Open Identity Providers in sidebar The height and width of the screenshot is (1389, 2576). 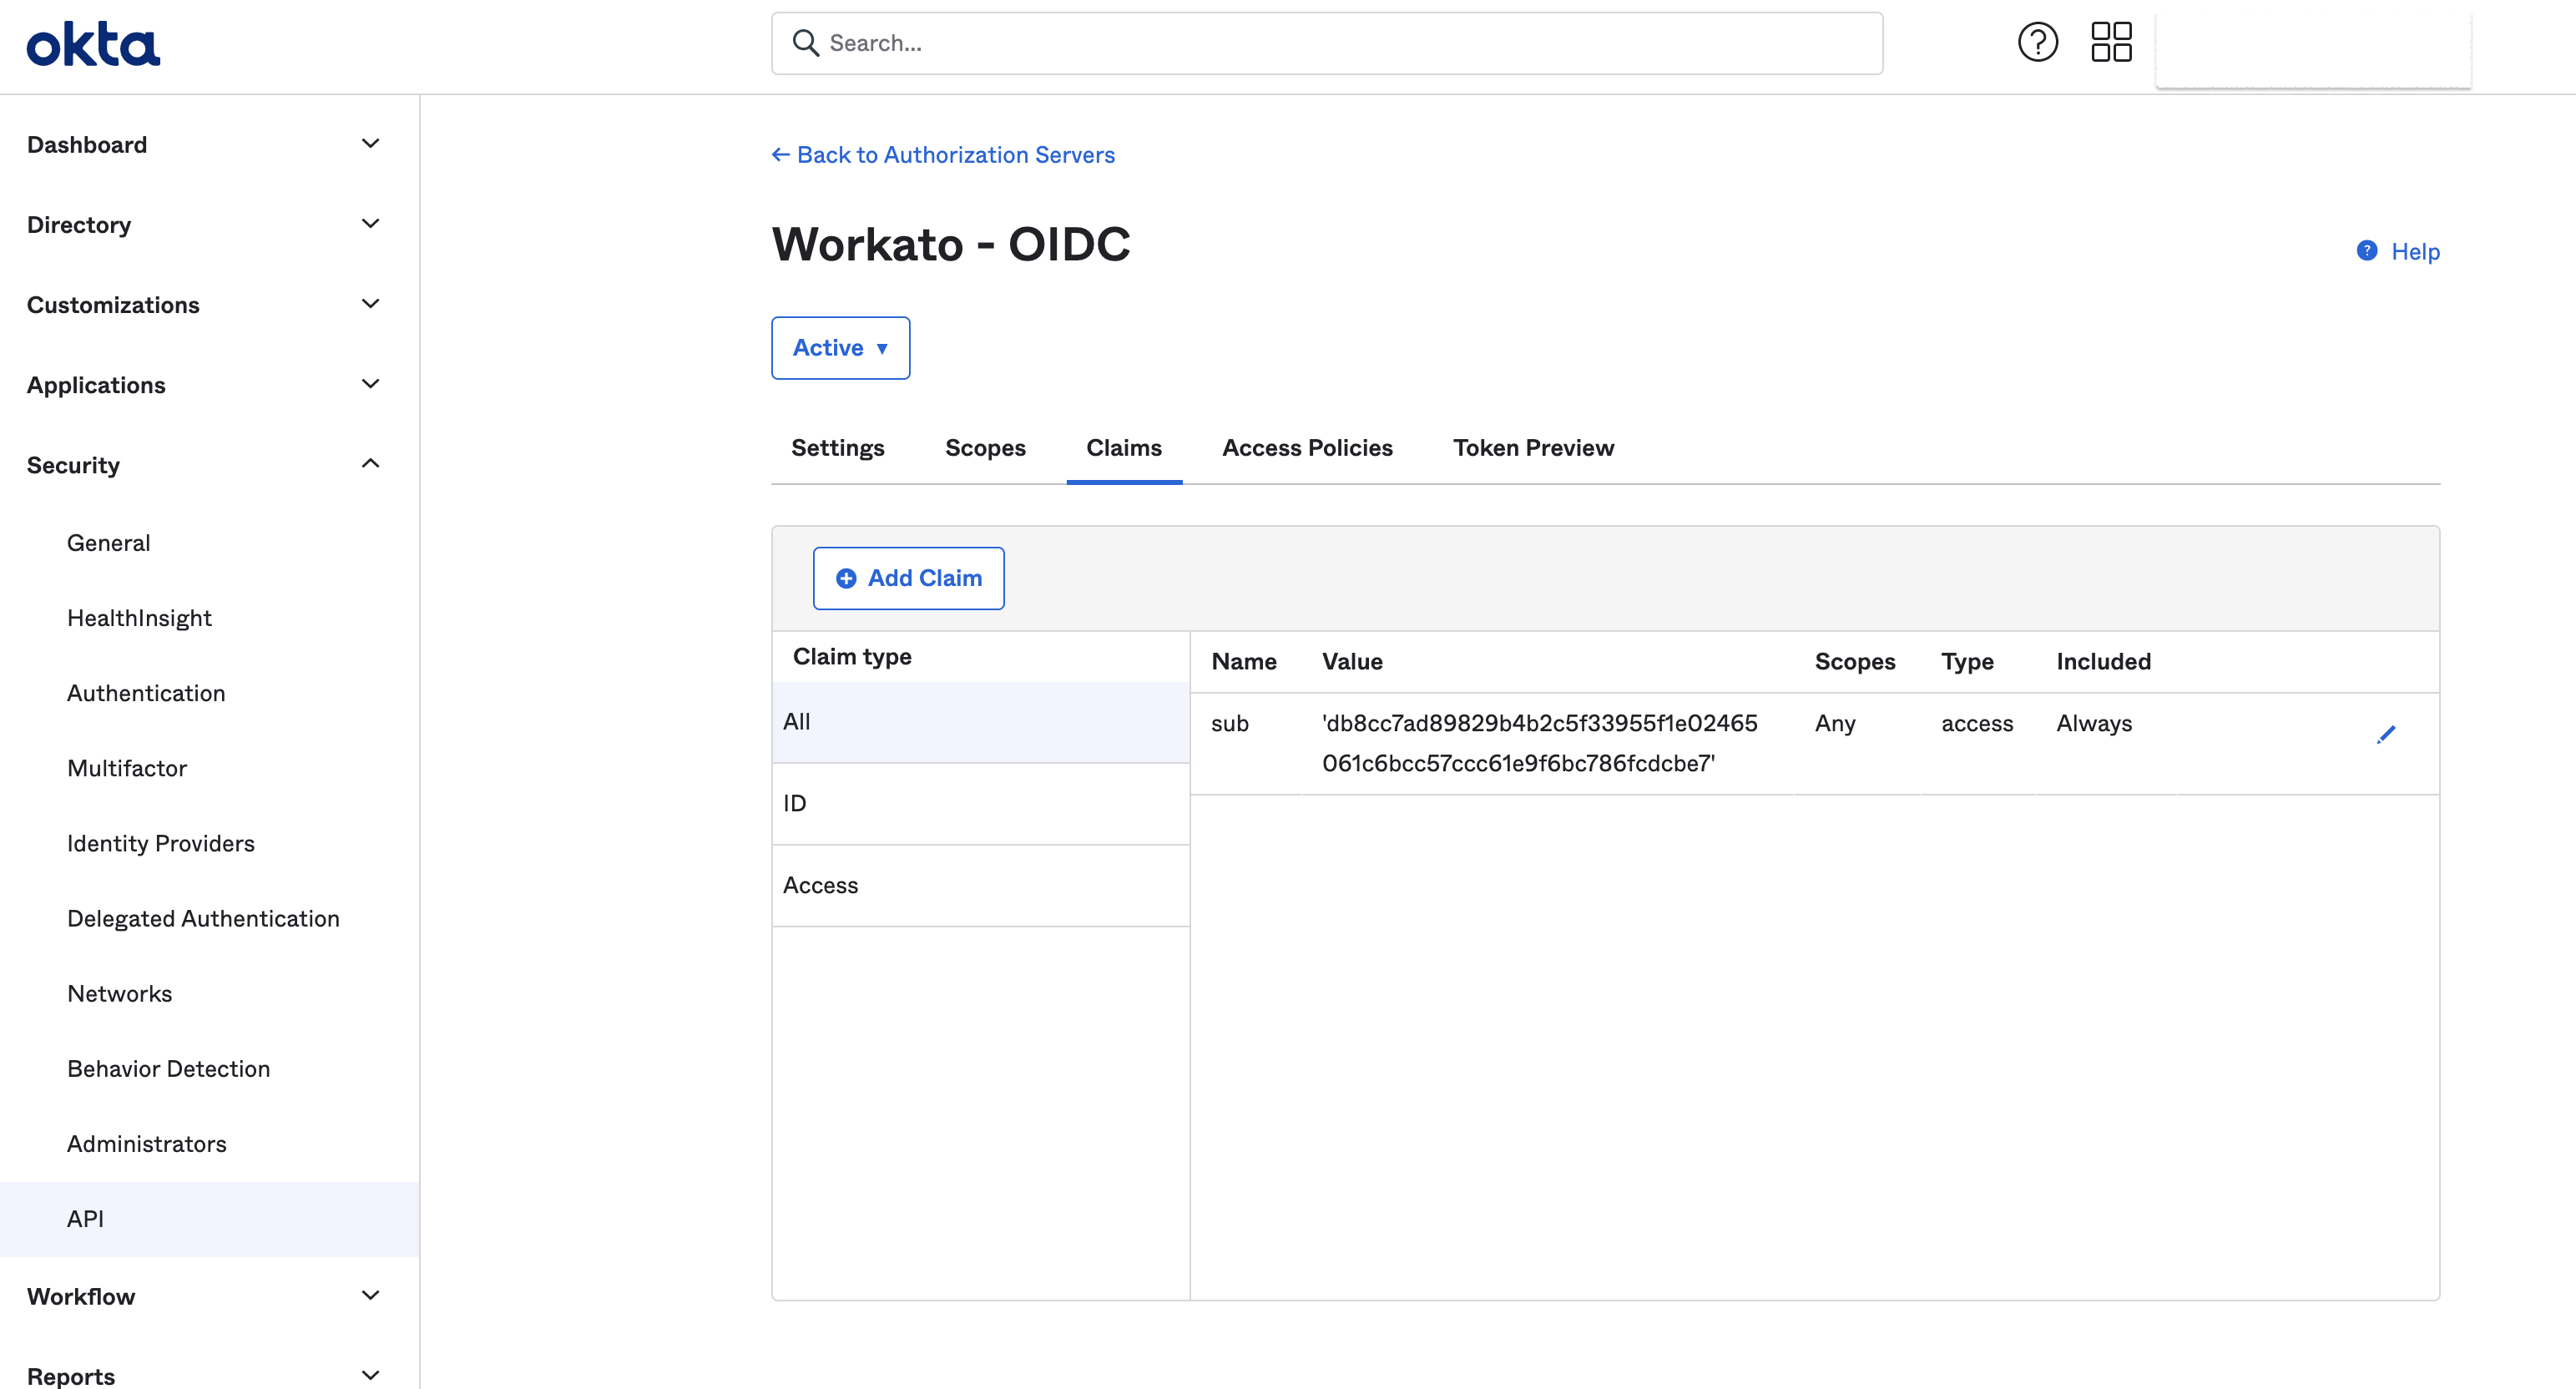click(161, 843)
